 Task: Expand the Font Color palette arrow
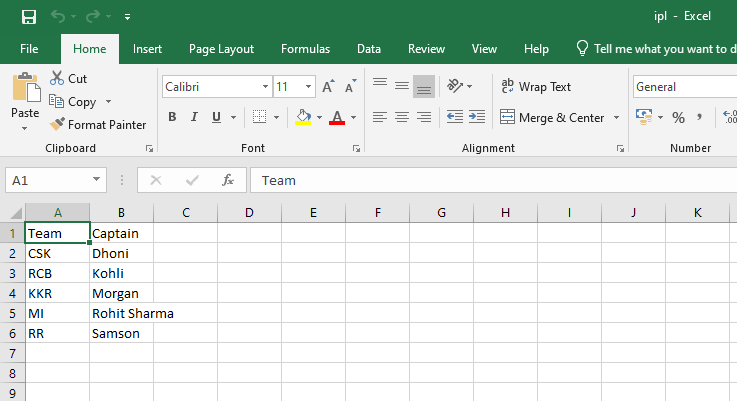(x=353, y=117)
